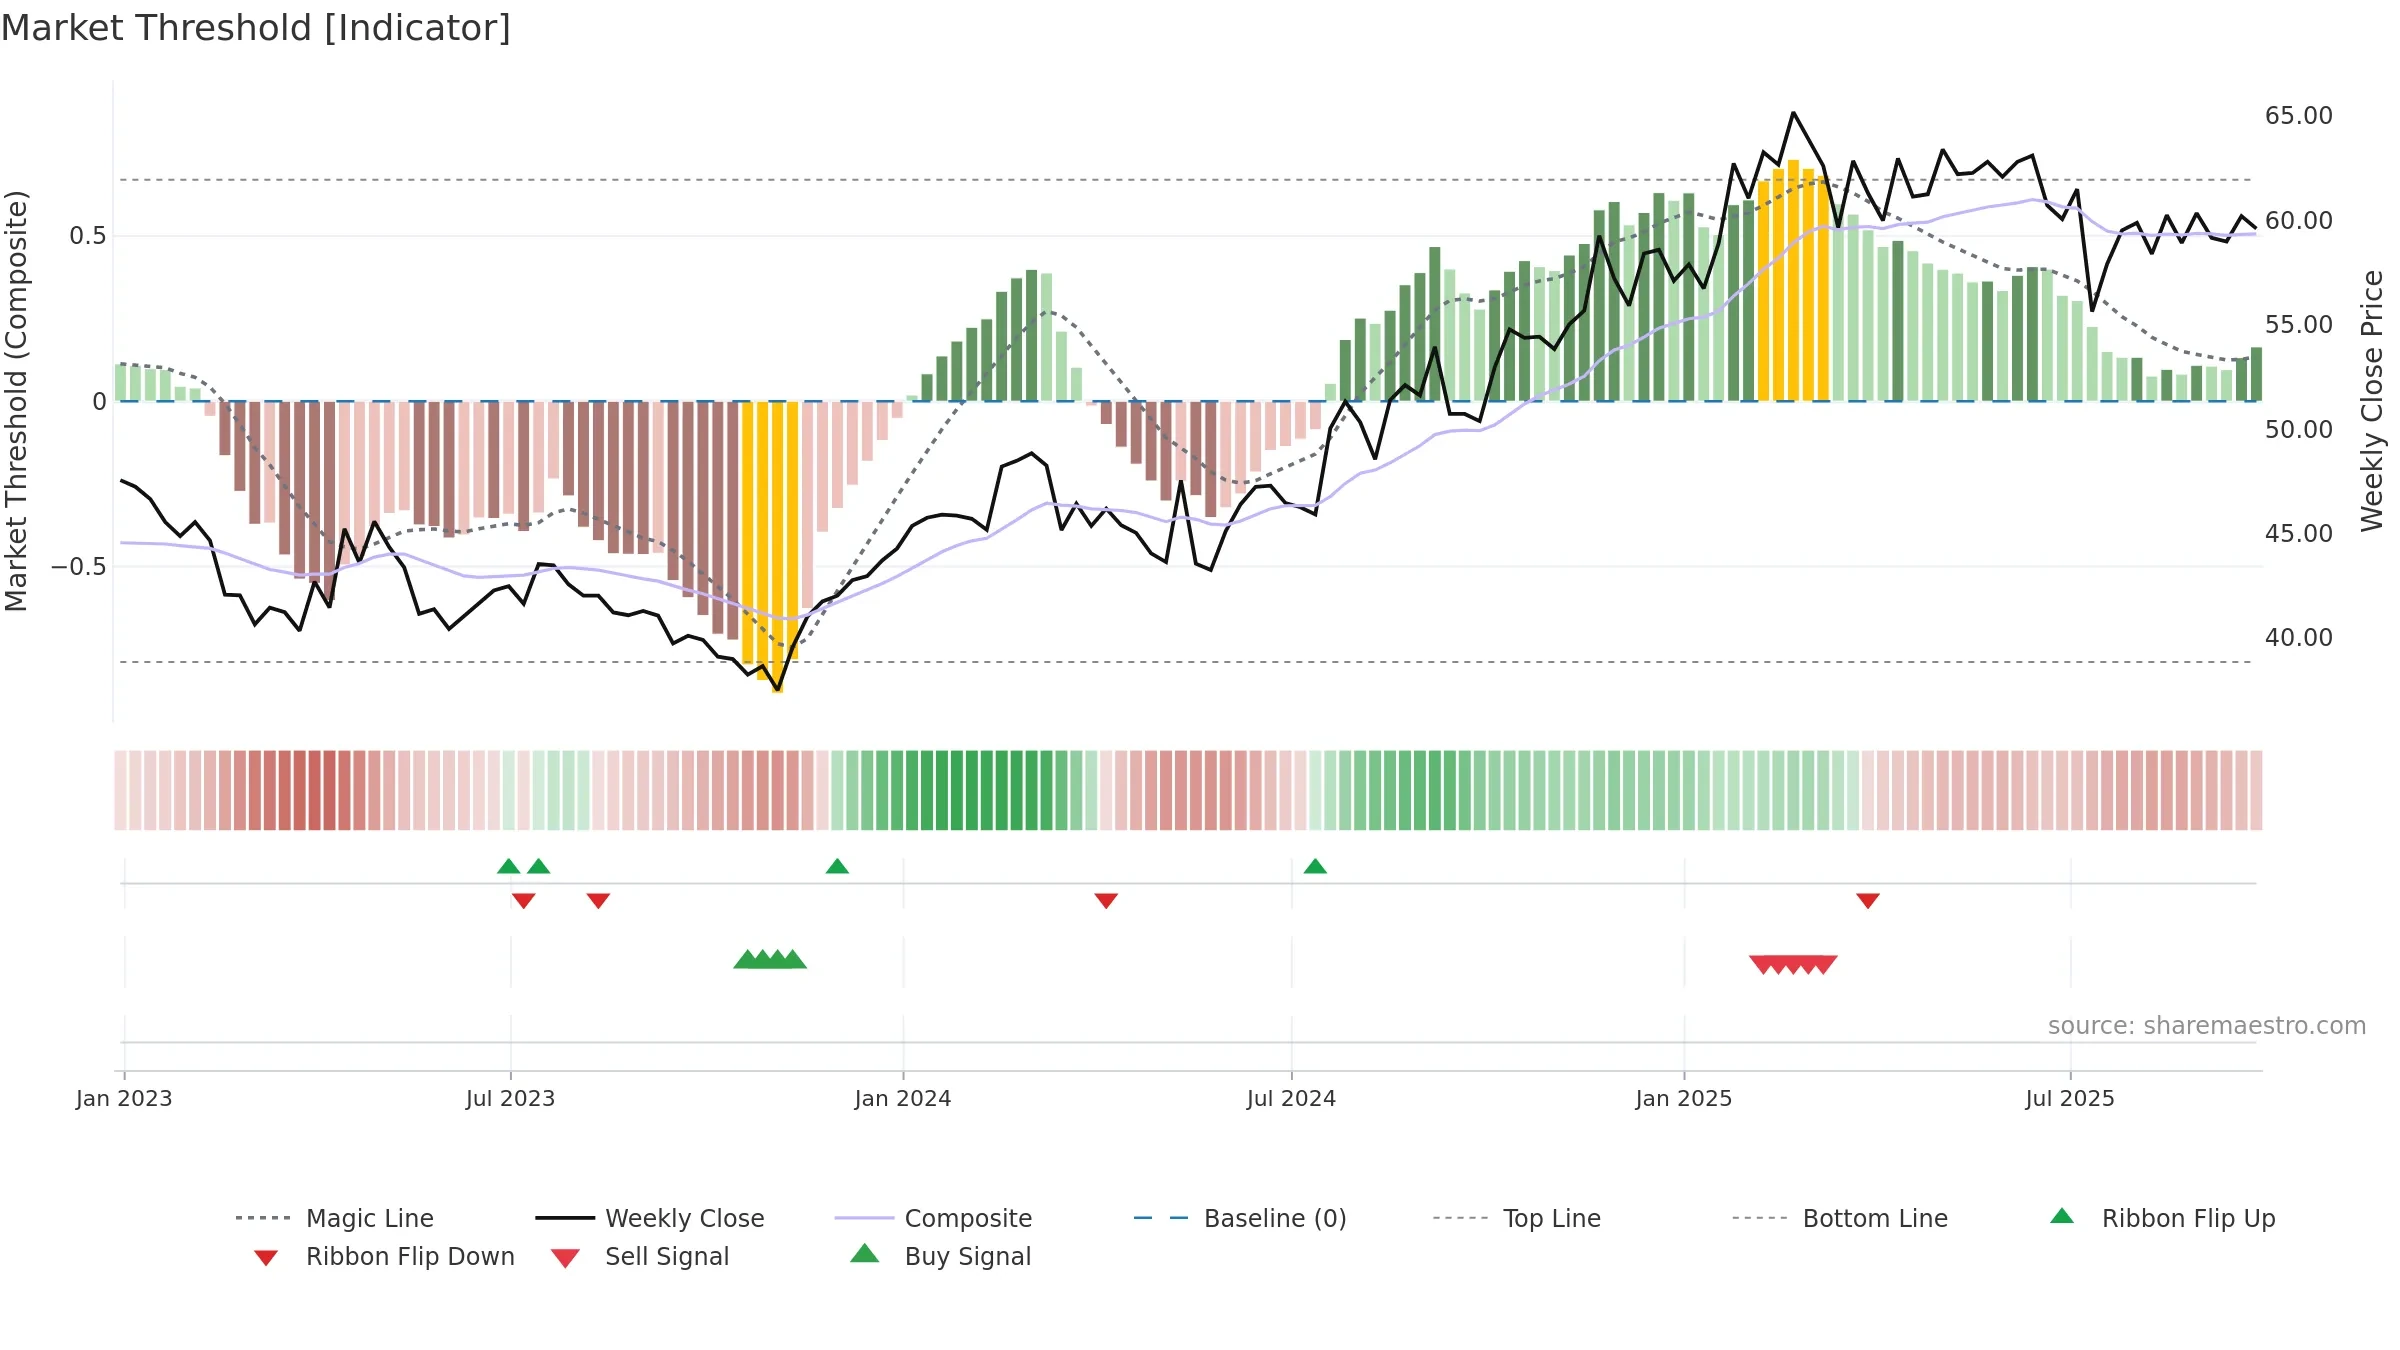Click the 55.00 price axis label

pos(2299,325)
